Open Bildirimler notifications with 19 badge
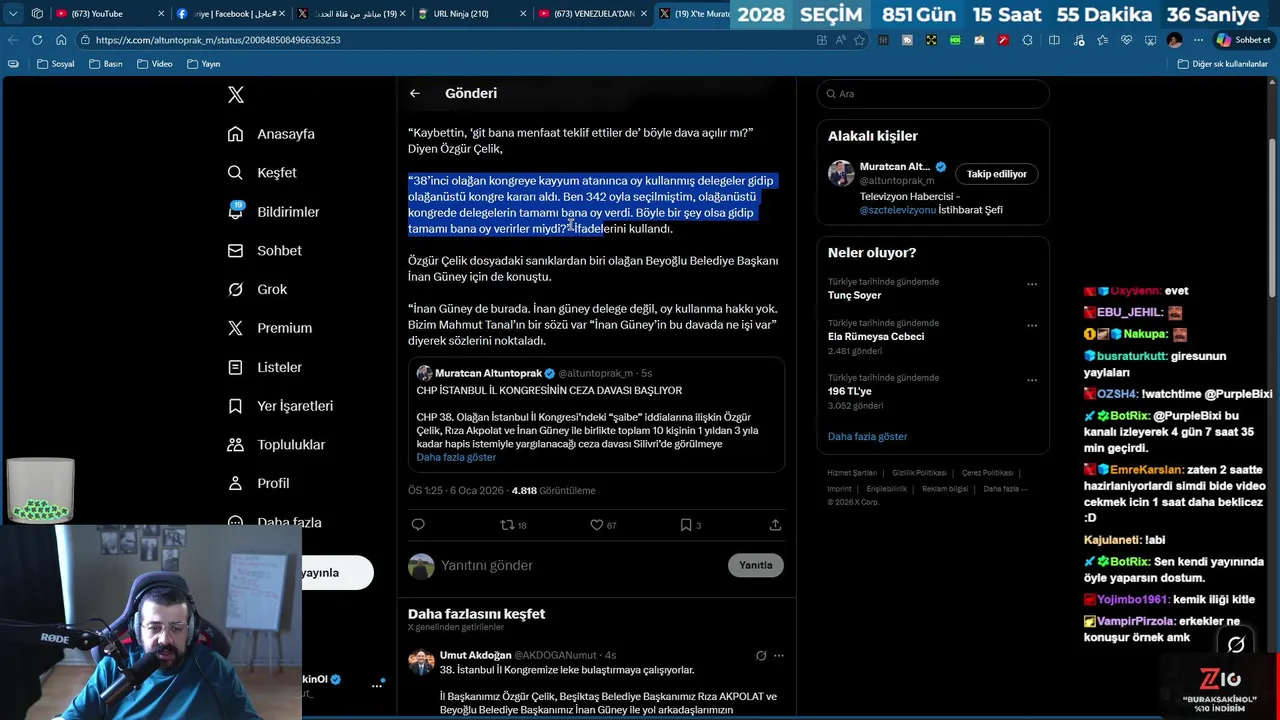The height and width of the screenshot is (720, 1280). click(x=274, y=212)
